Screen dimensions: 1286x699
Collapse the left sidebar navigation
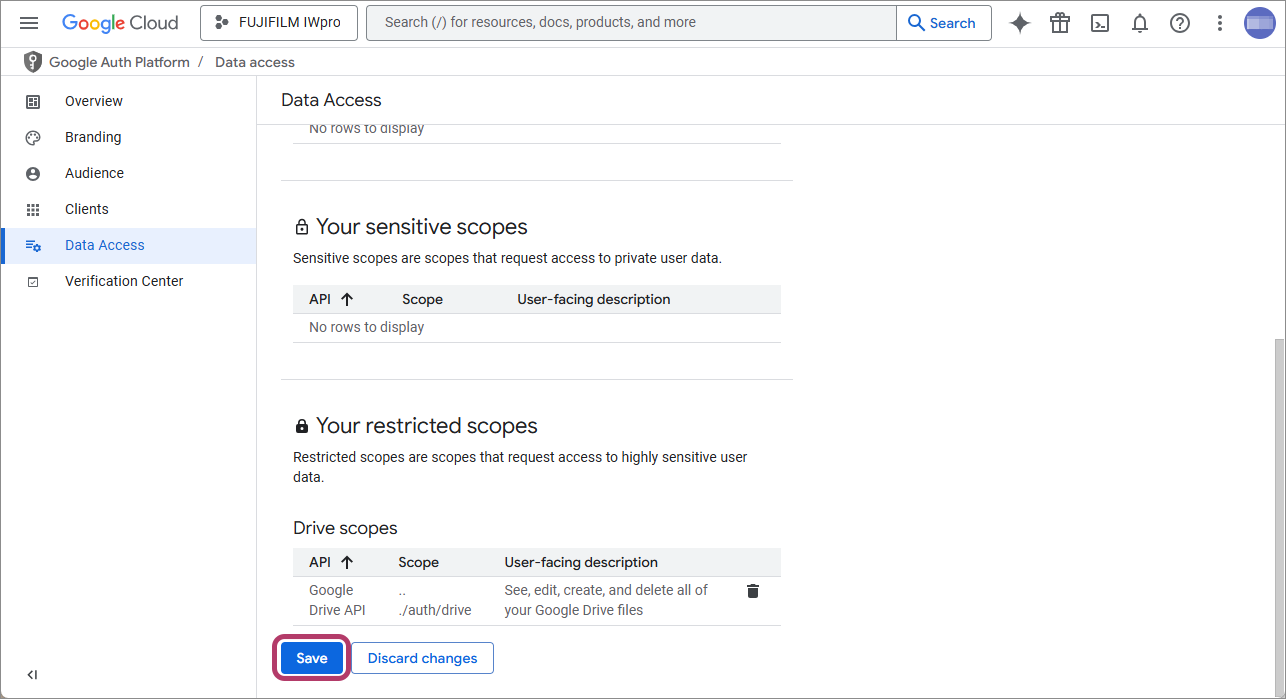[32, 675]
